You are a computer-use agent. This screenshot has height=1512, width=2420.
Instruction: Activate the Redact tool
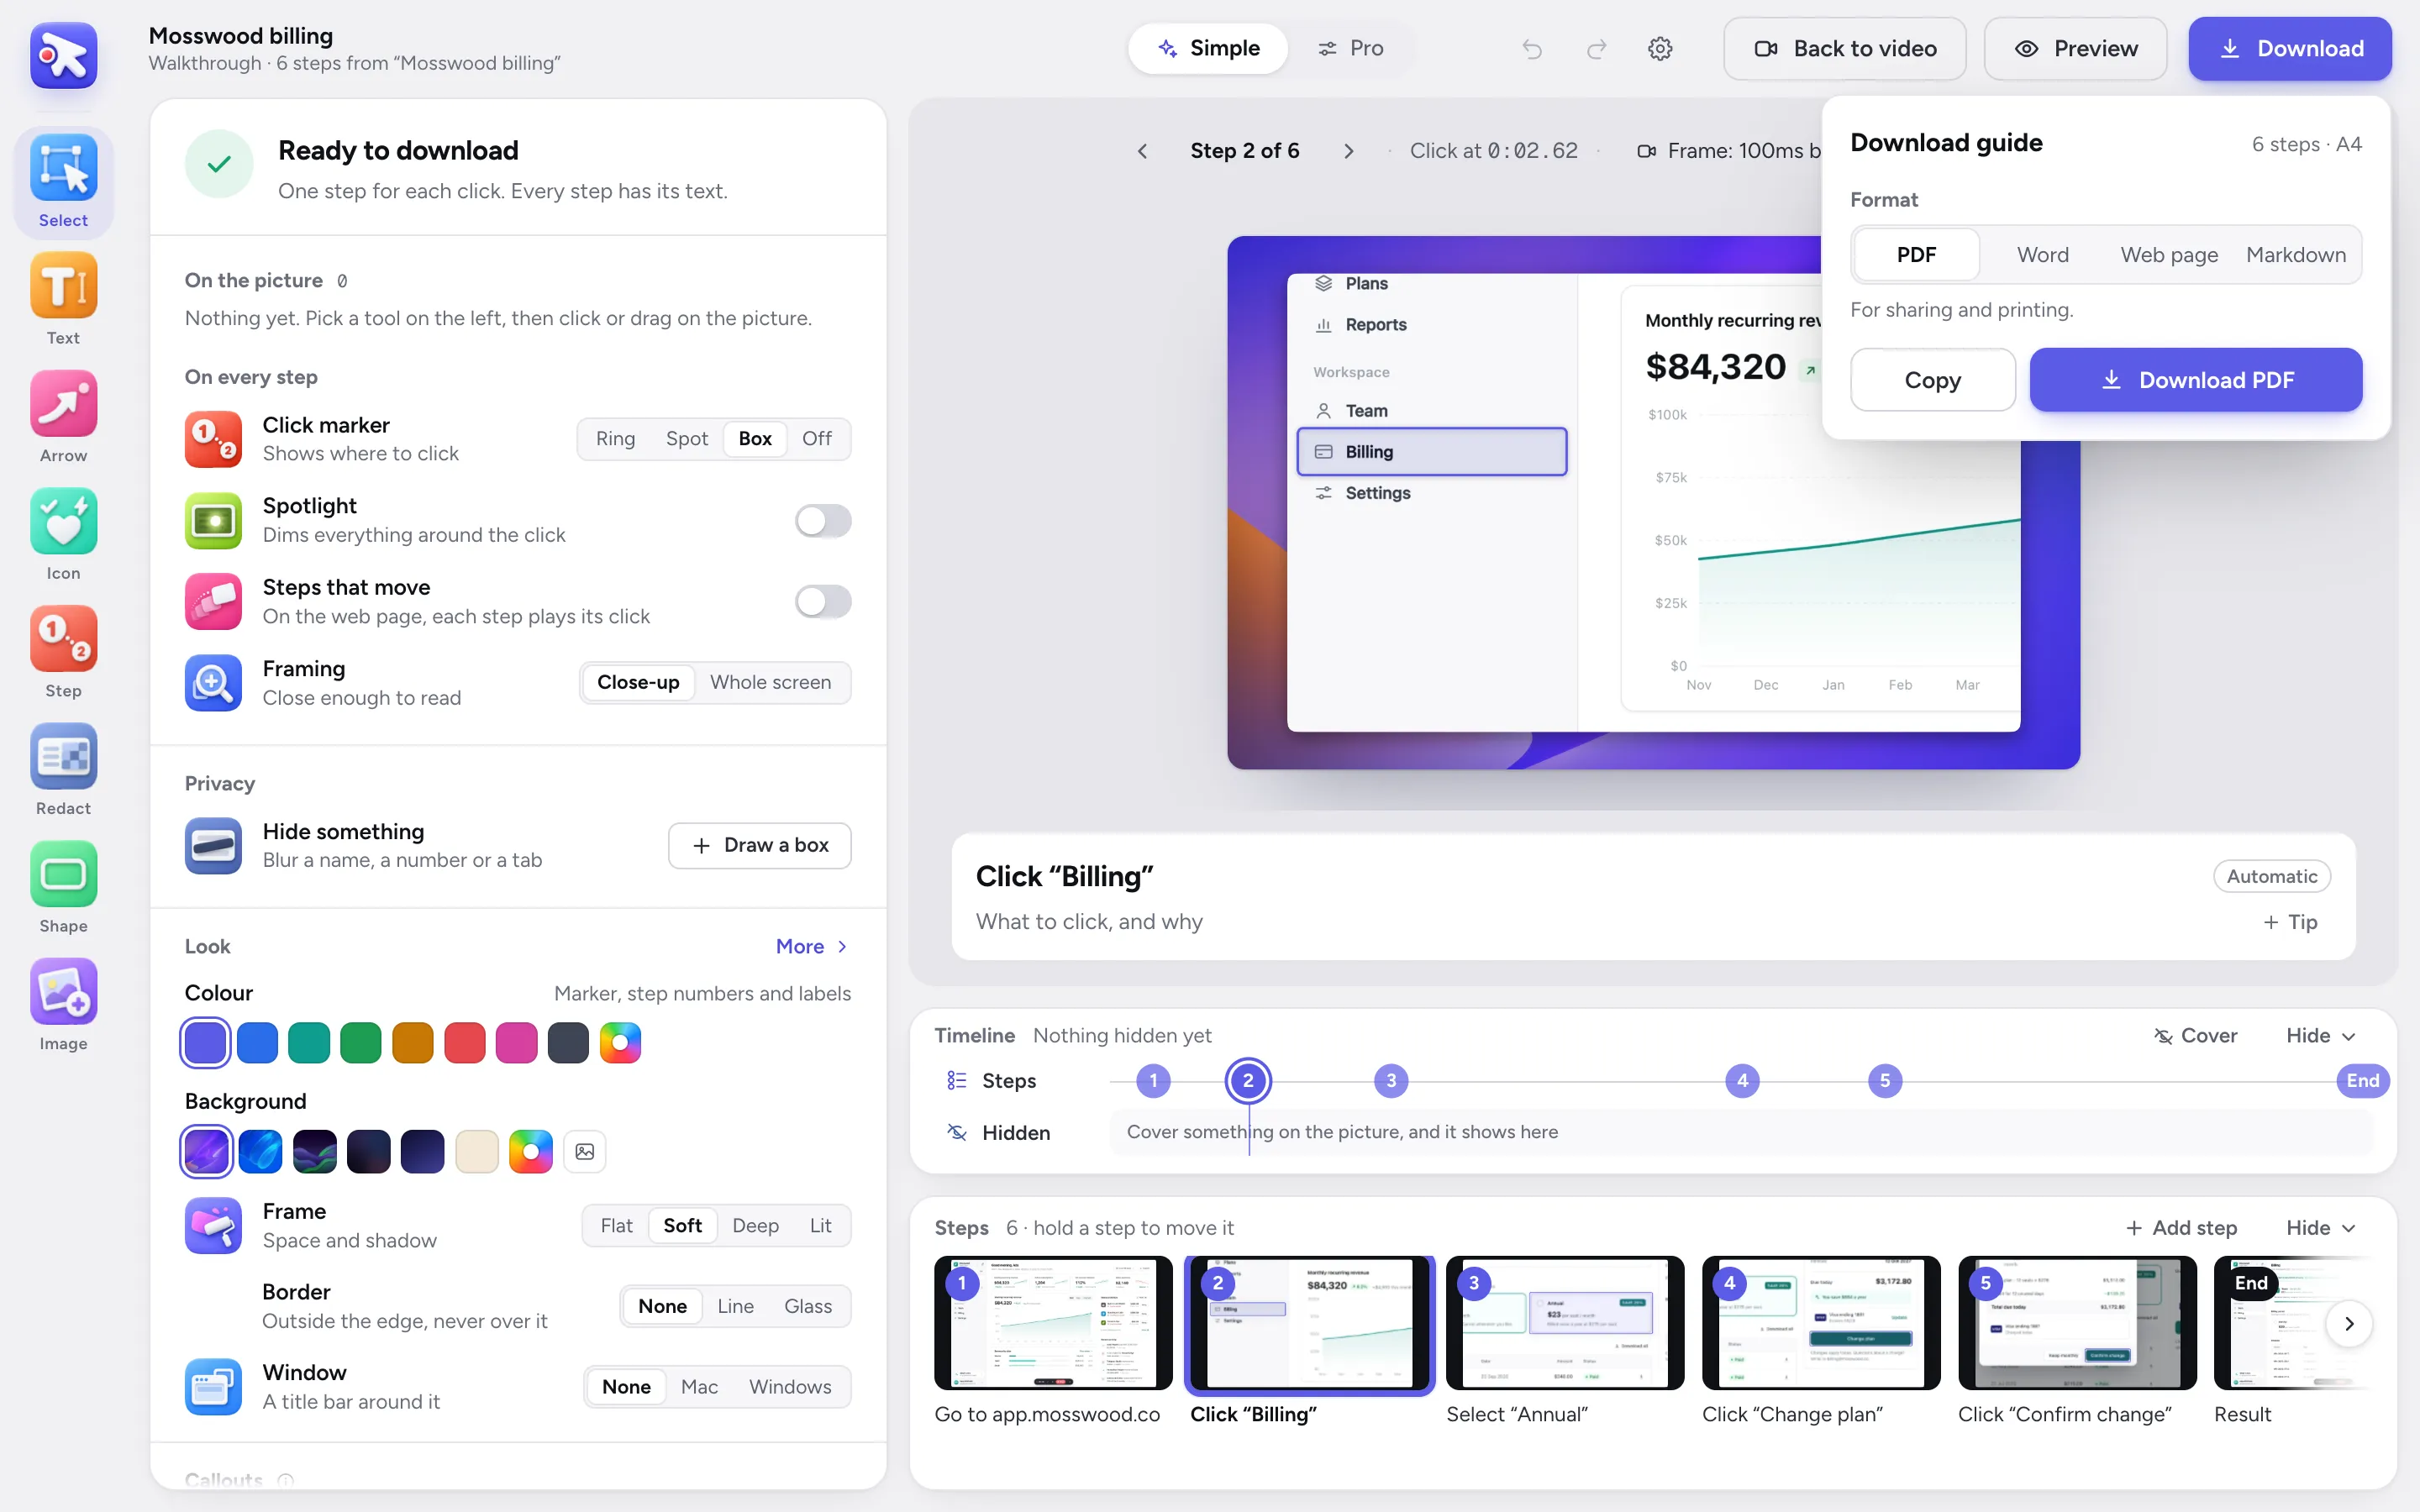click(x=63, y=770)
